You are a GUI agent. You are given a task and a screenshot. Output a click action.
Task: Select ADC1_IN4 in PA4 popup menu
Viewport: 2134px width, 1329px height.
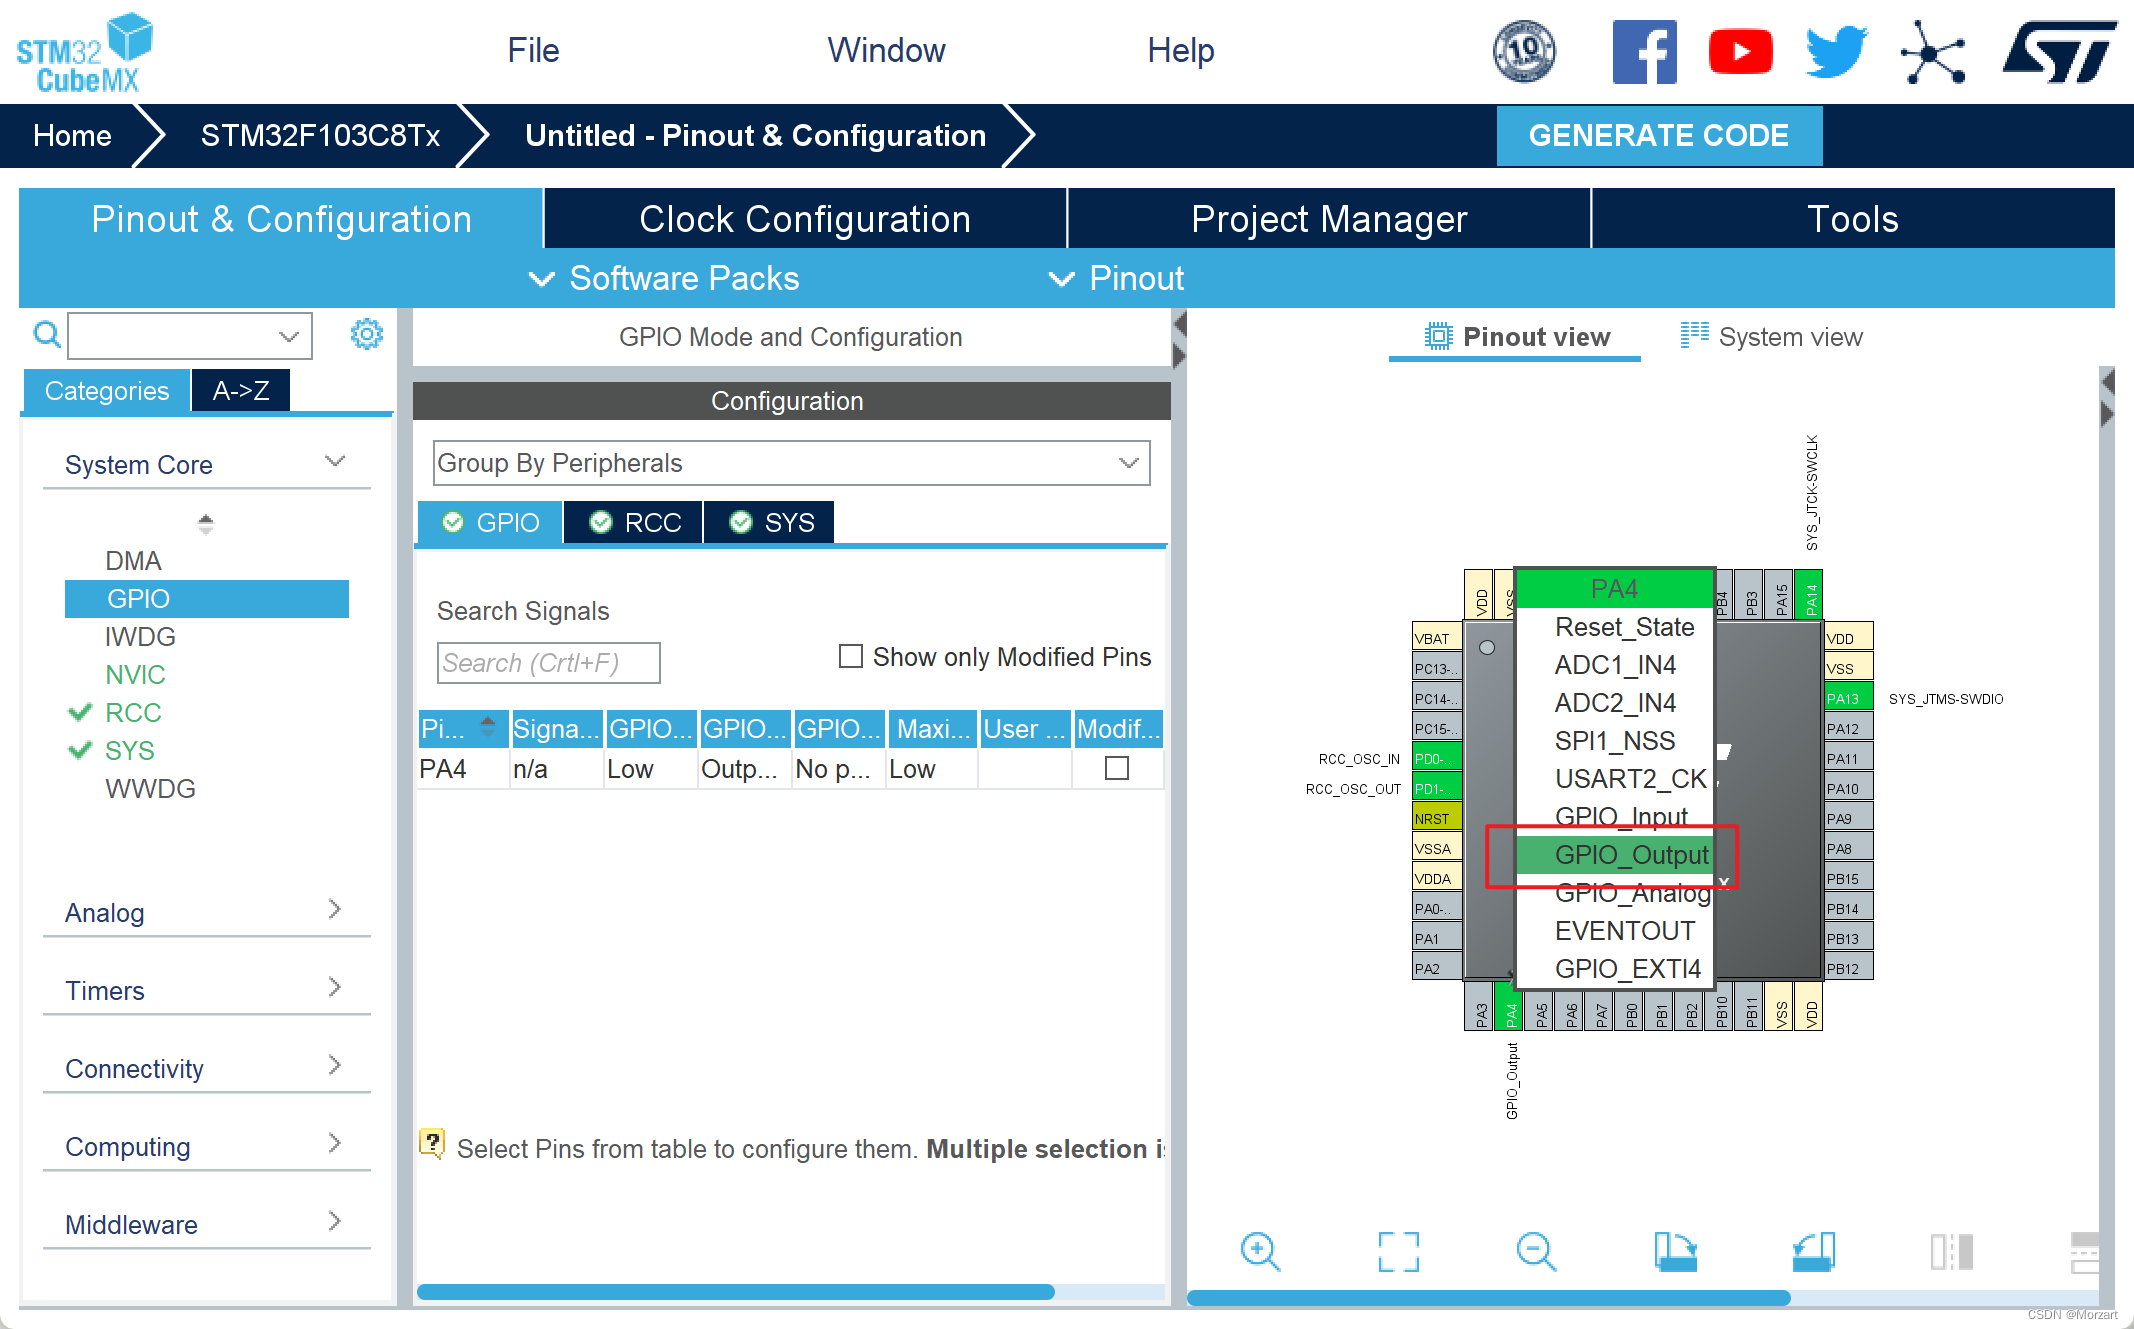tap(1615, 665)
